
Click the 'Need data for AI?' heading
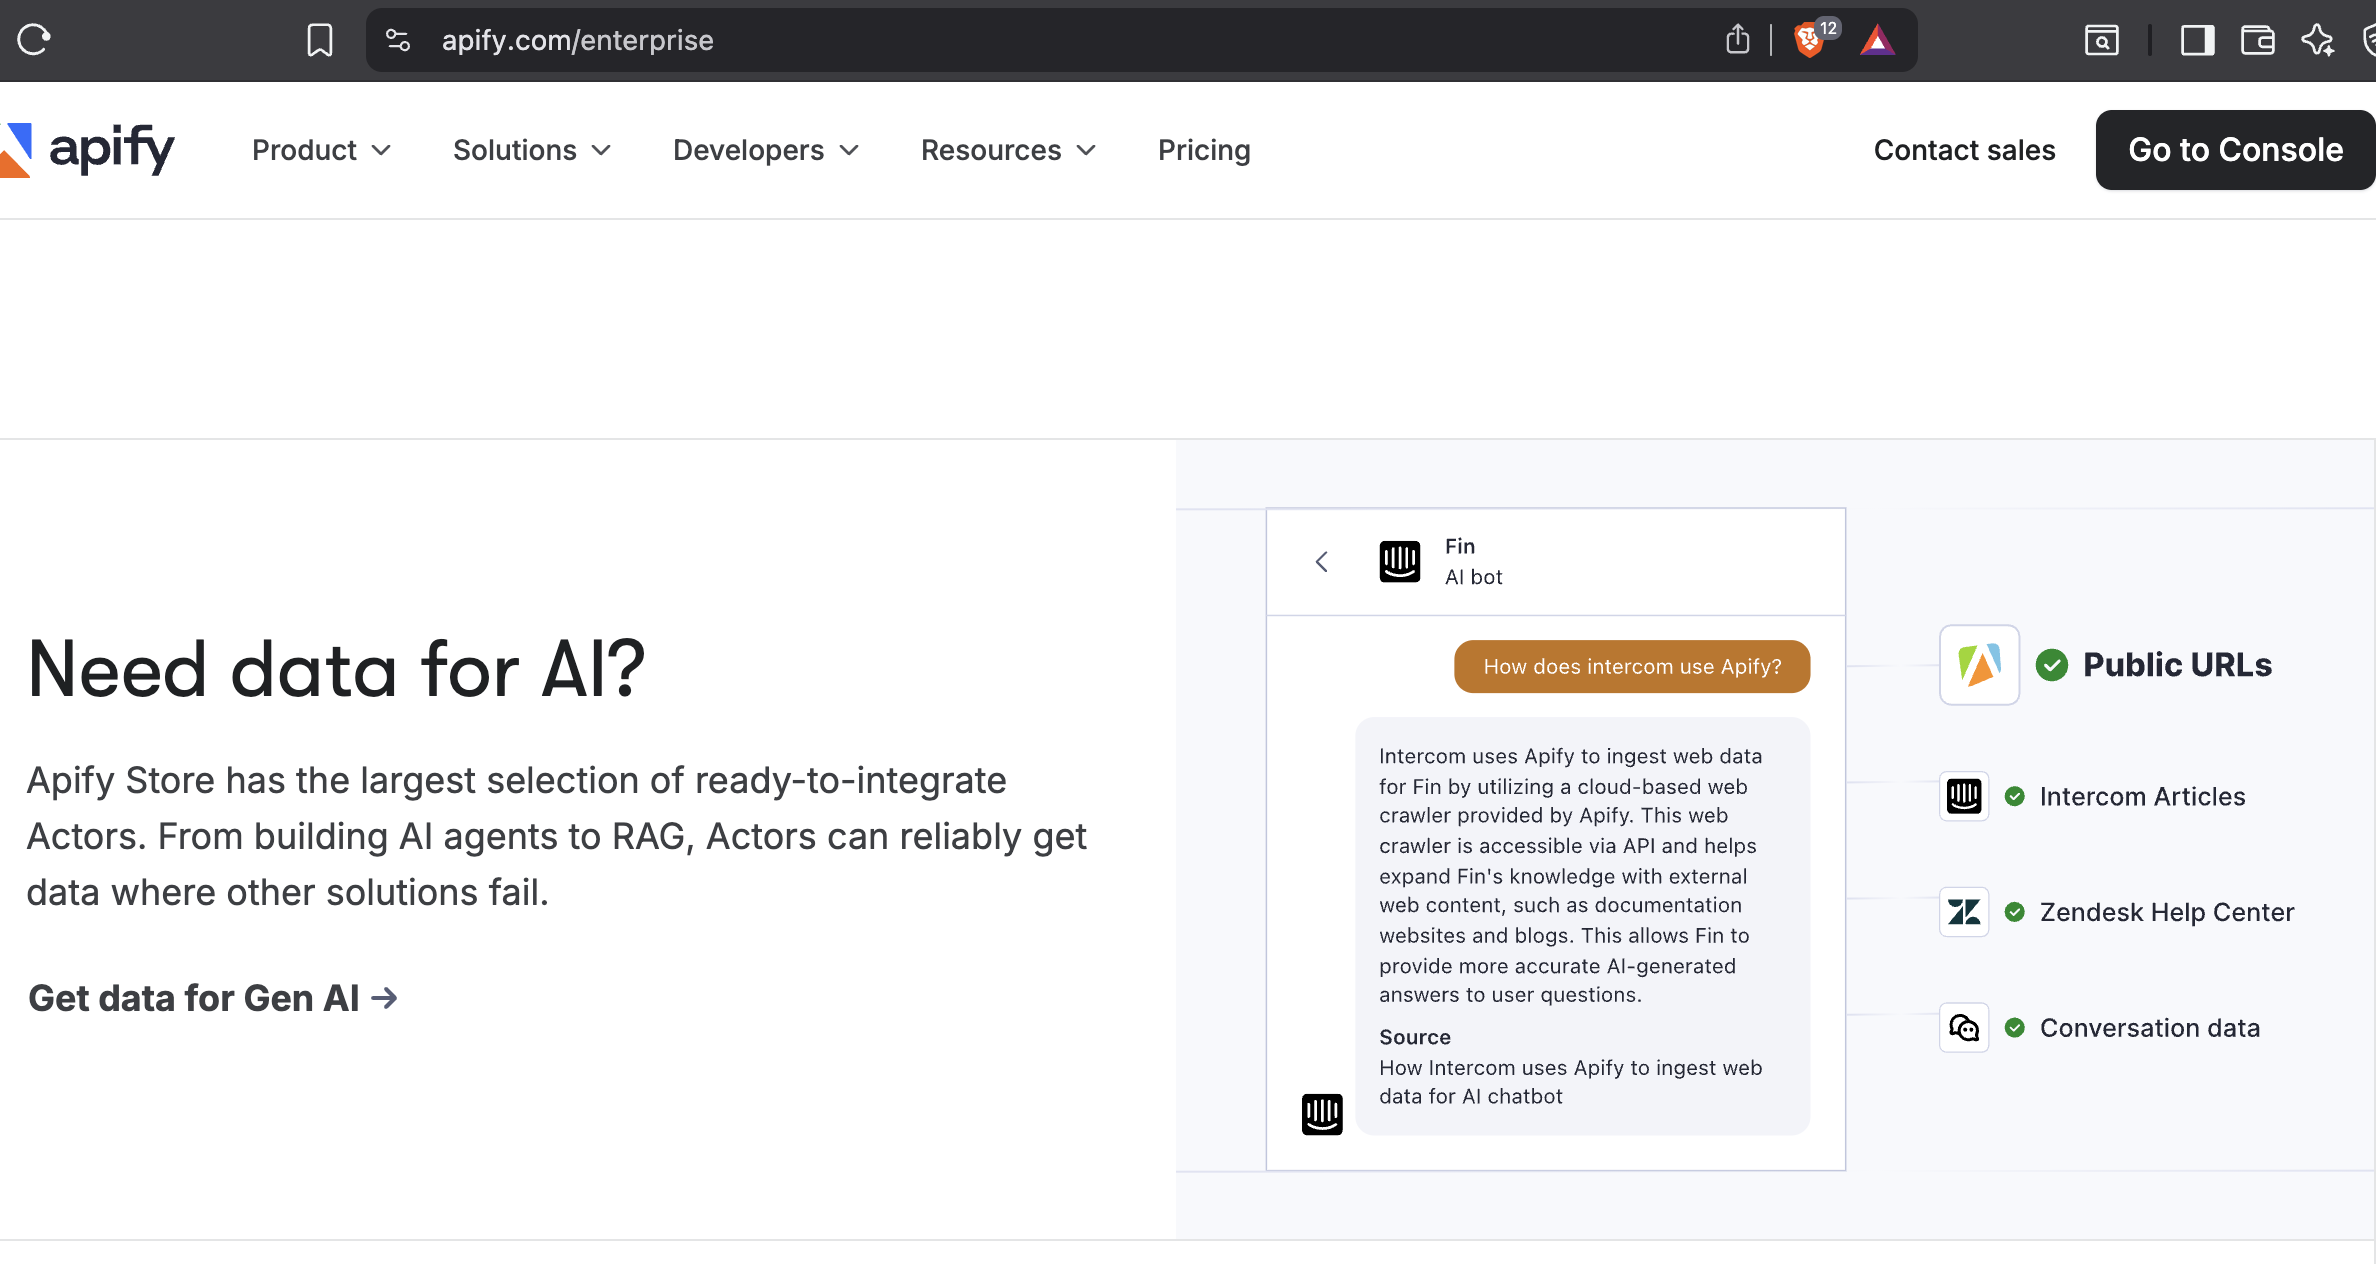337,670
